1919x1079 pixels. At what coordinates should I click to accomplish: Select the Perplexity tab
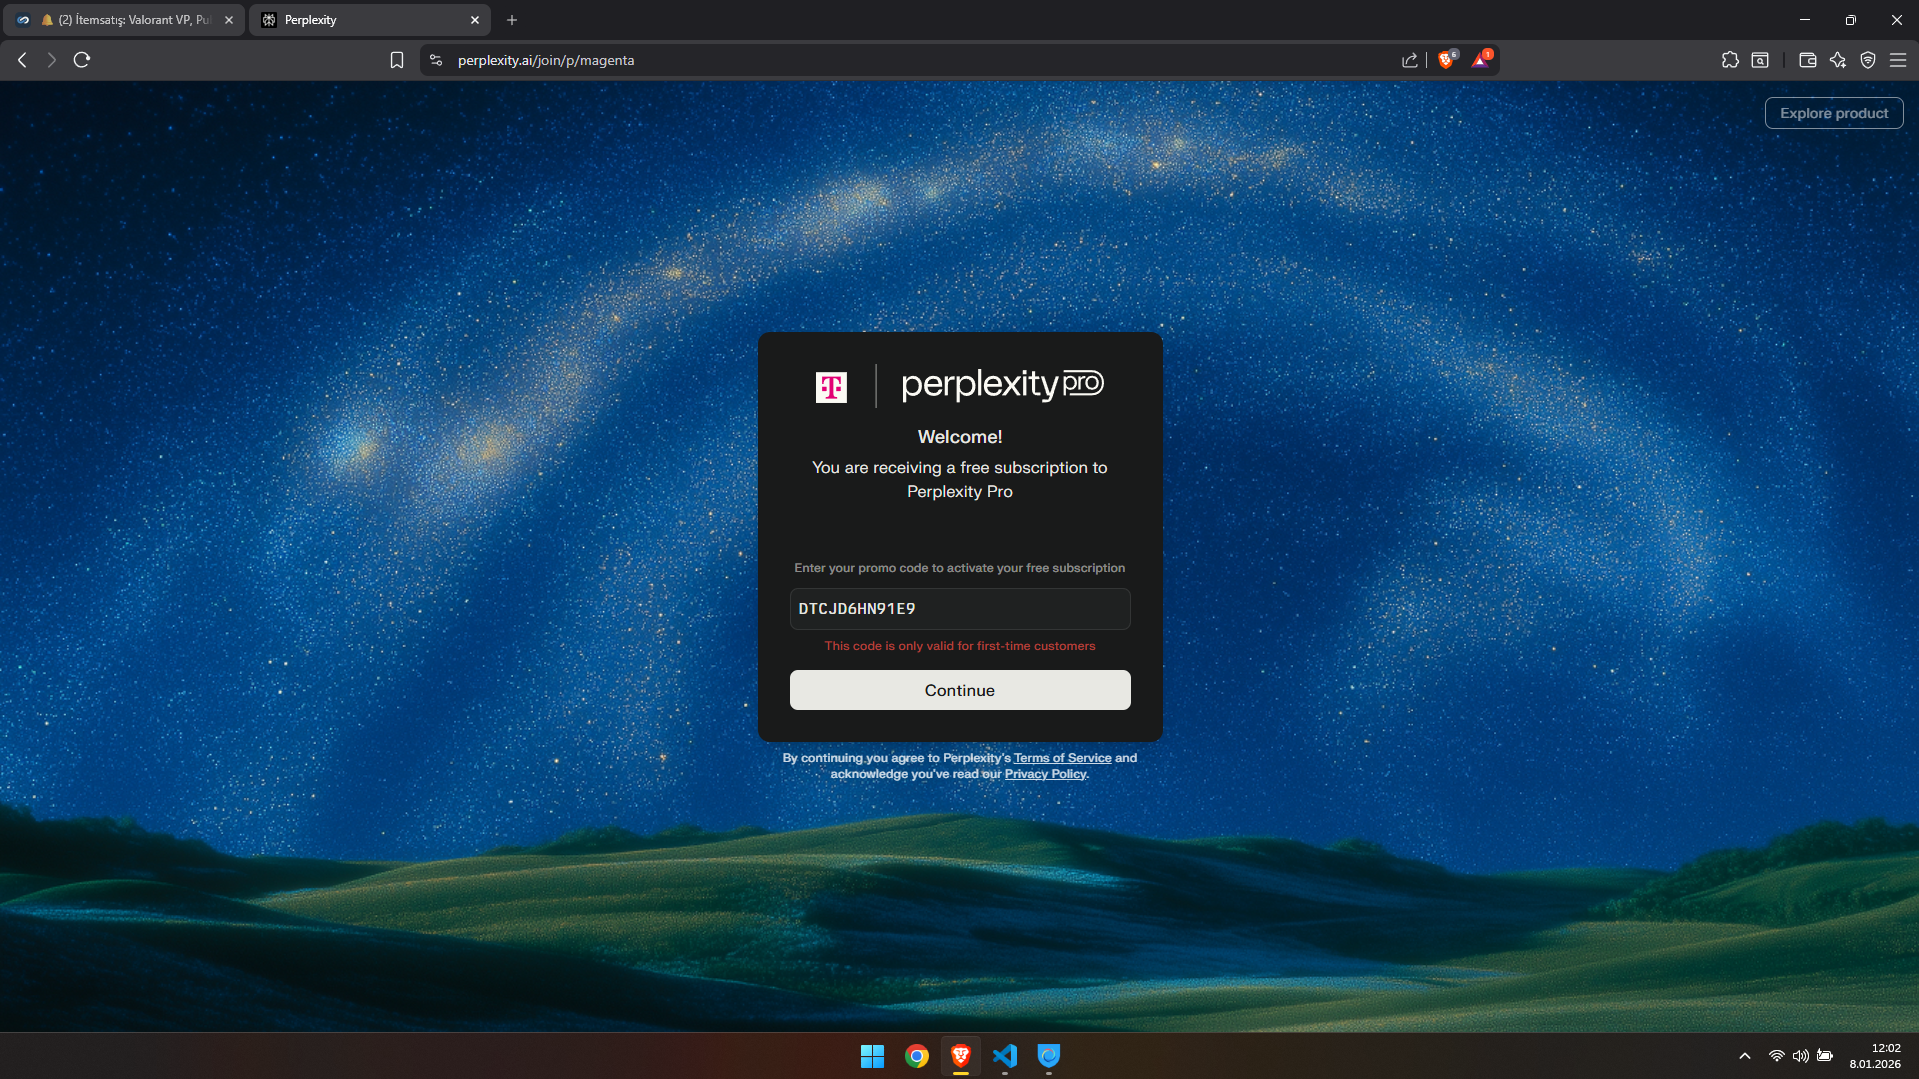tap(370, 20)
